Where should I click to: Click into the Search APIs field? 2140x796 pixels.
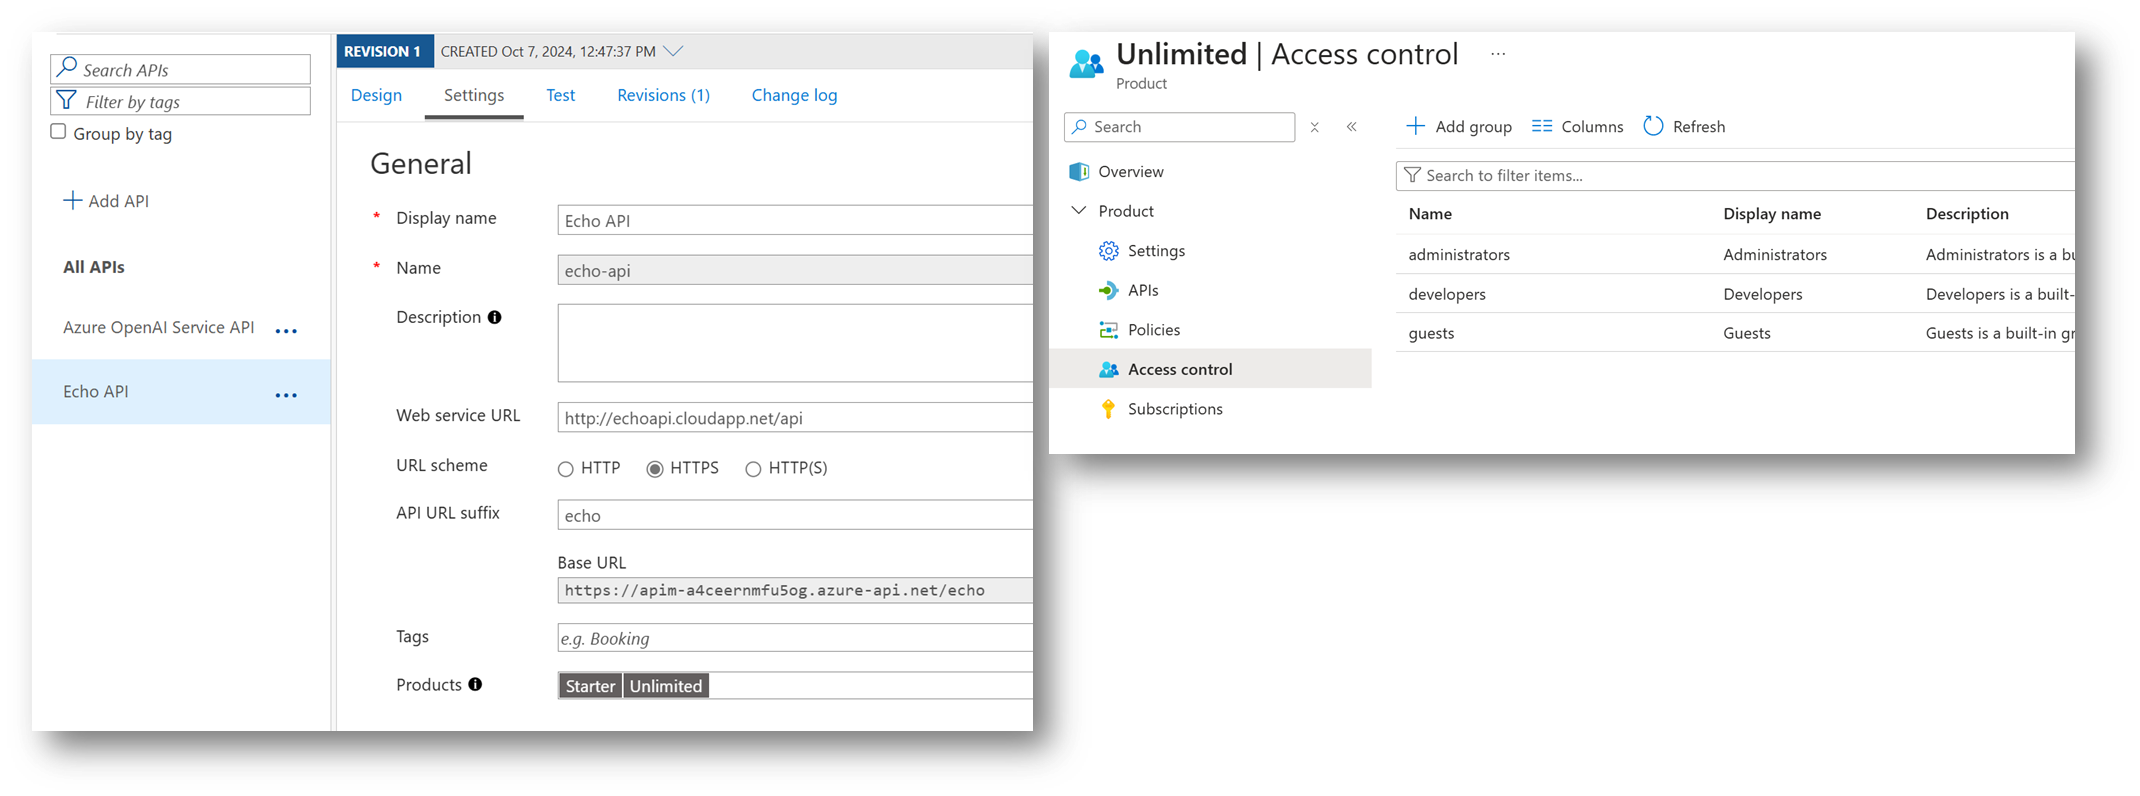pyautogui.click(x=180, y=69)
